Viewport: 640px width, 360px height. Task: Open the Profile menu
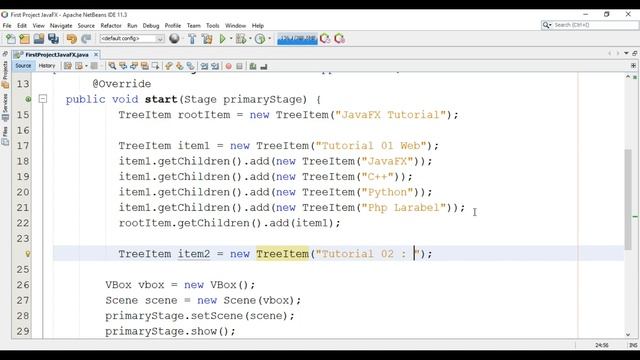tap(173, 25)
